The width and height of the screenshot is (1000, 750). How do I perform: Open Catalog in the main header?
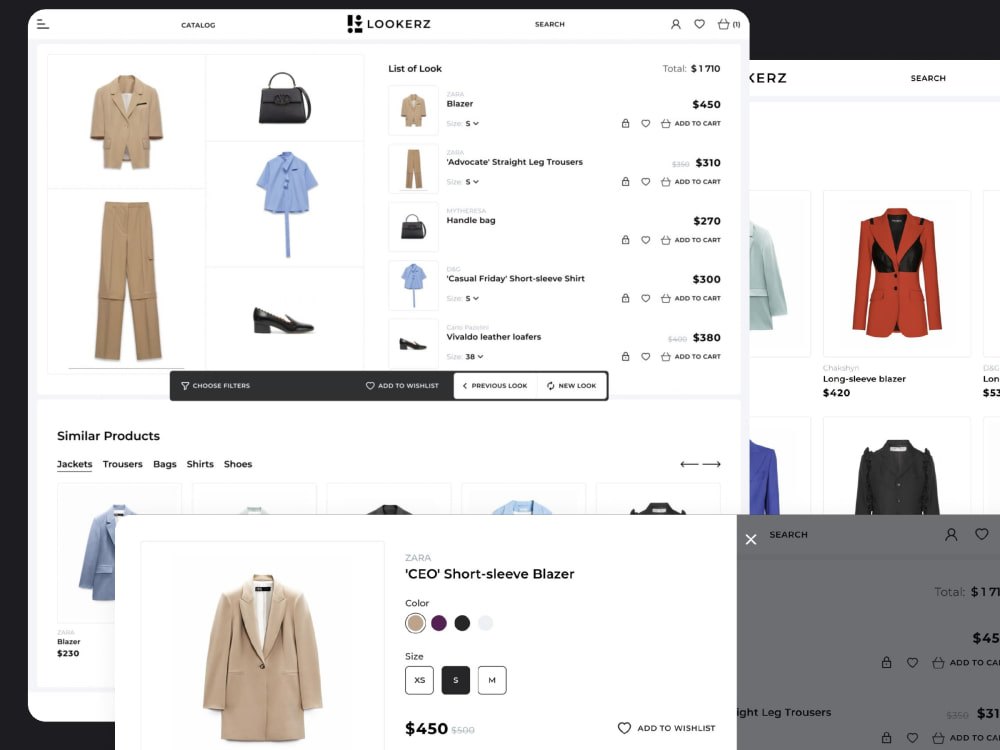tap(198, 26)
